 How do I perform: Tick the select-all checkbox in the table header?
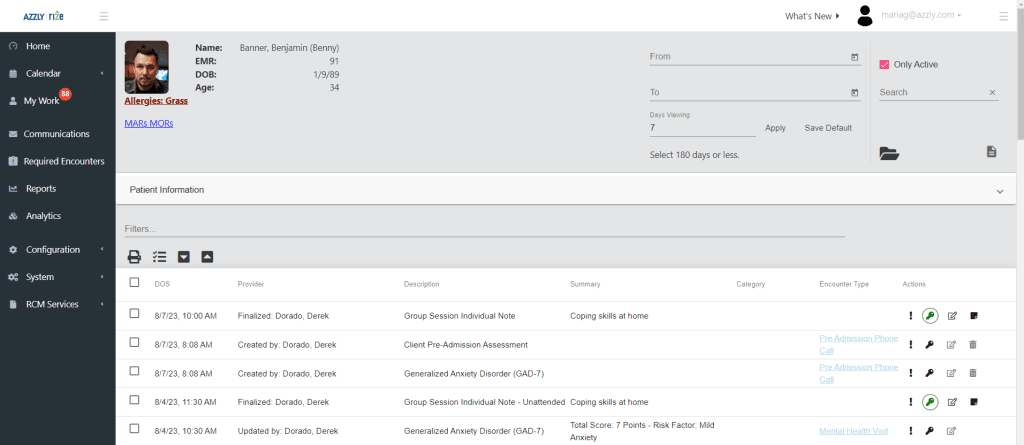point(135,283)
